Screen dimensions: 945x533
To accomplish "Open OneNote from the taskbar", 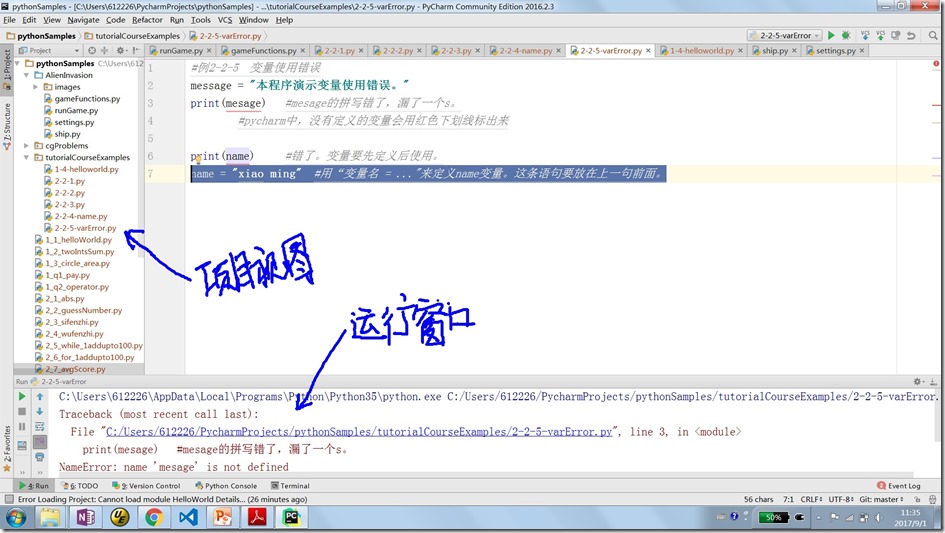I will coord(86,517).
